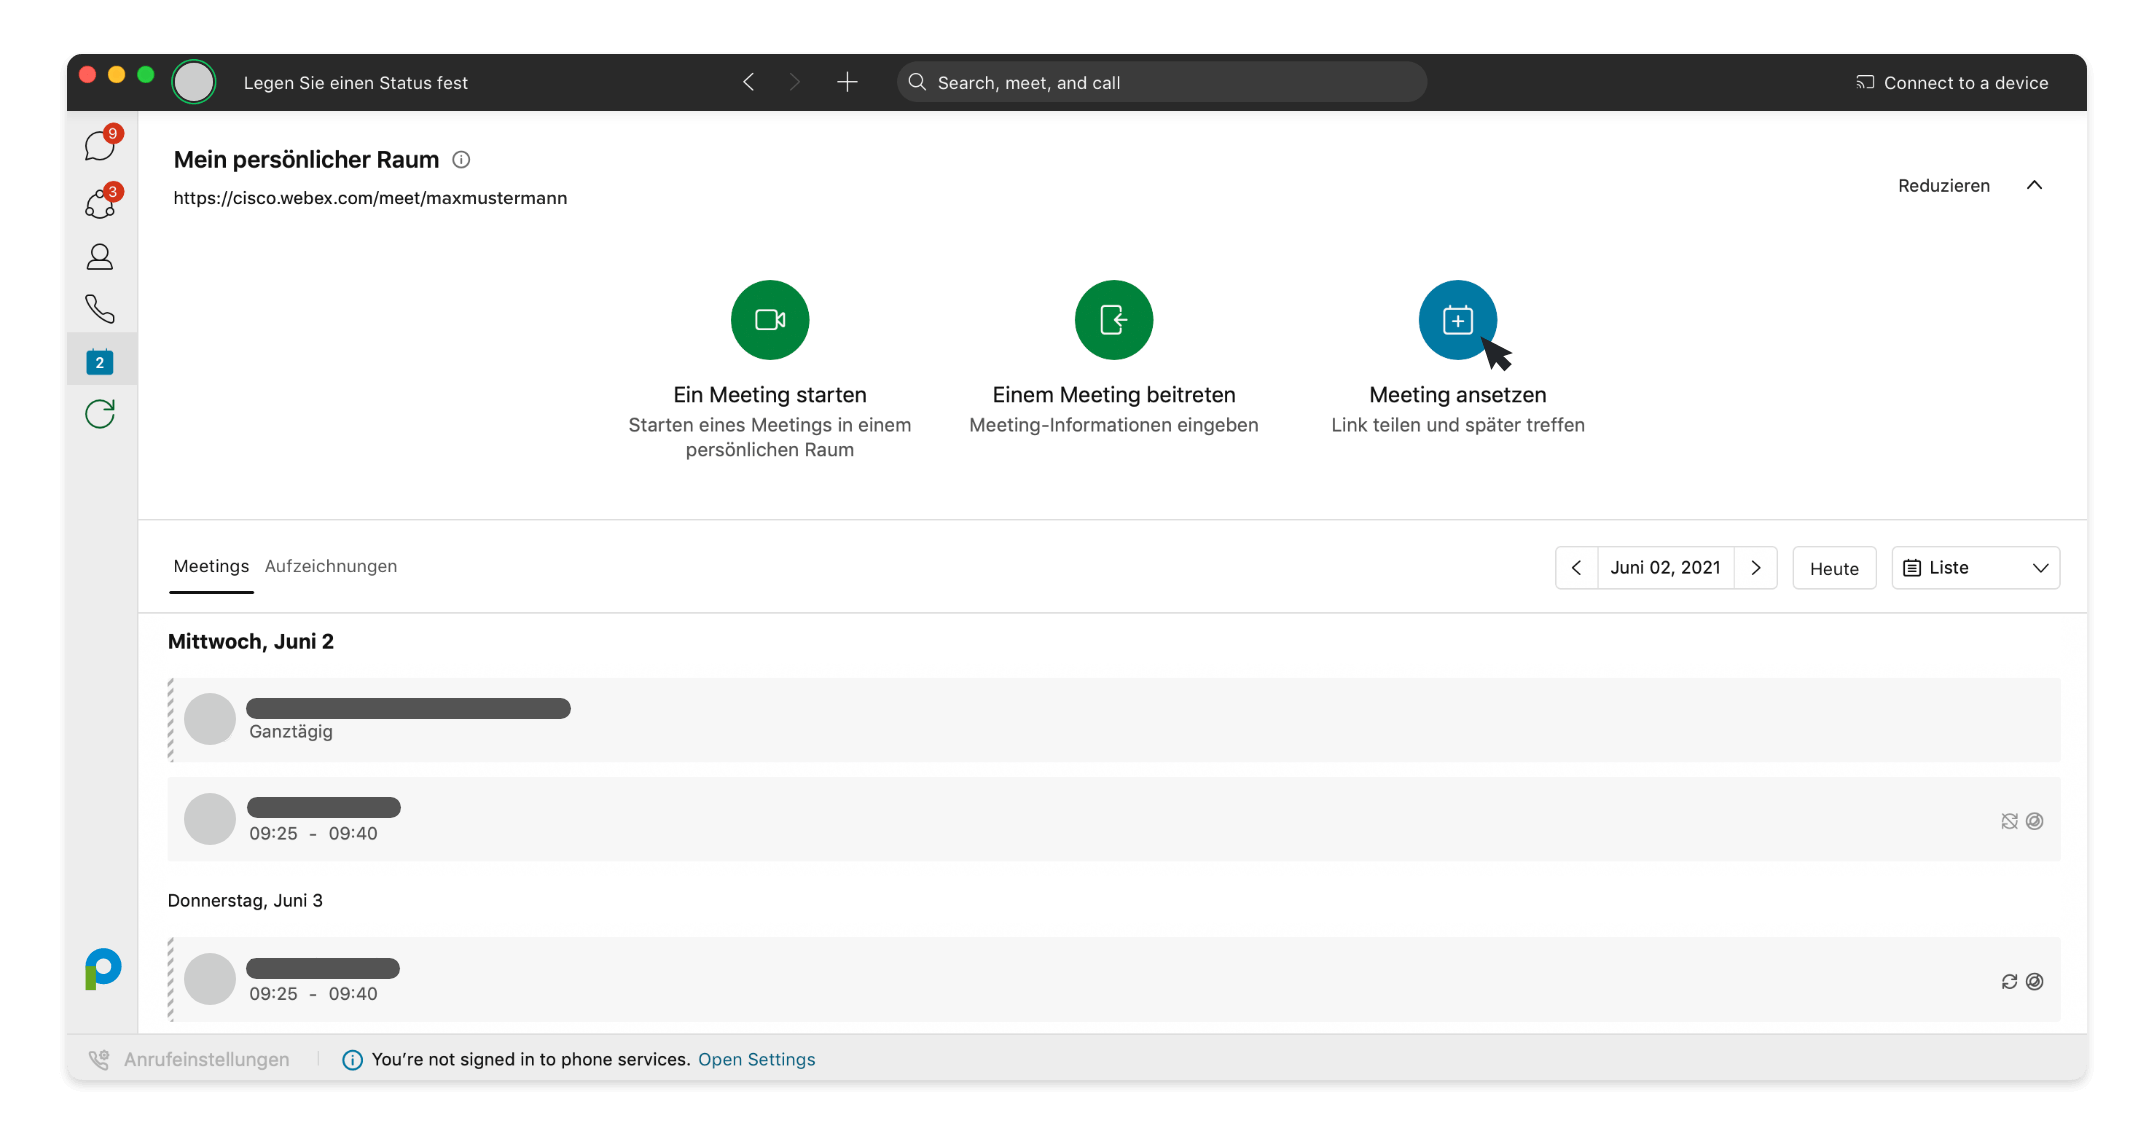The width and height of the screenshot is (2154, 1133).
Task: Open the Messaging chat bubble icon
Action: 100,147
